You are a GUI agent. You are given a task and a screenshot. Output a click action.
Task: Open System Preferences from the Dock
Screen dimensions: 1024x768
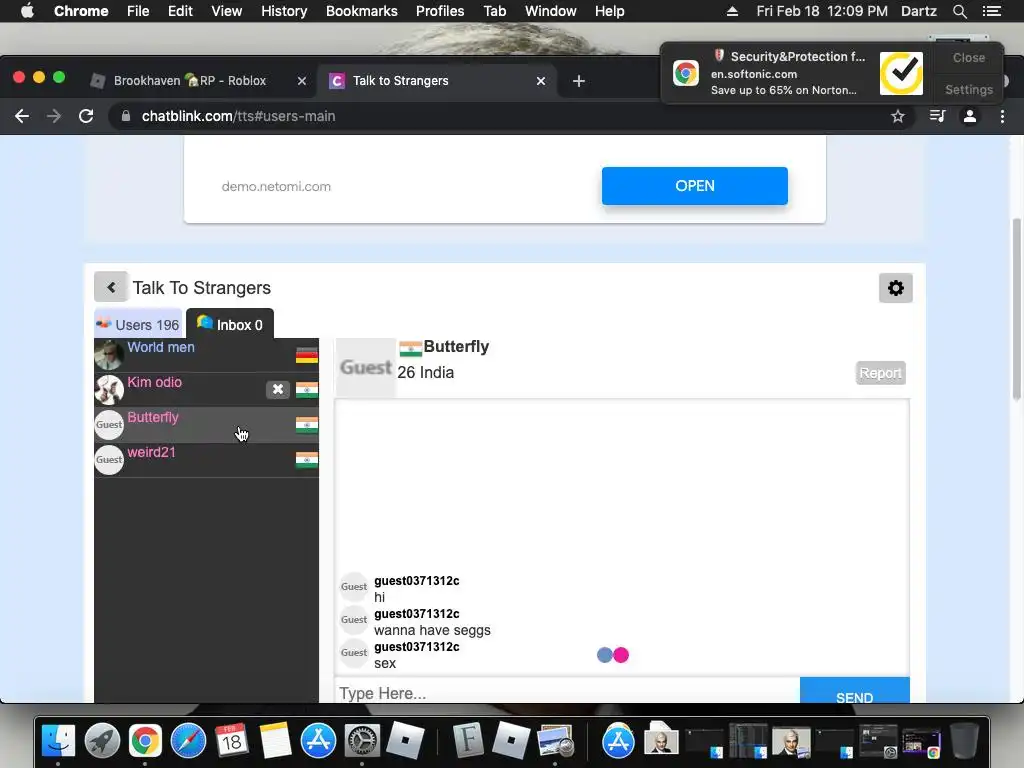tap(362, 741)
